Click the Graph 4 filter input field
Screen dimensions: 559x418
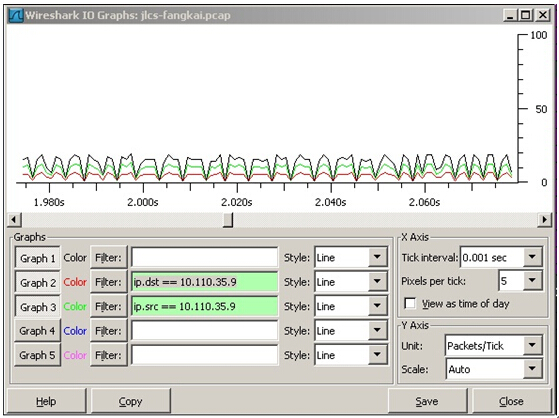tap(204, 331)
